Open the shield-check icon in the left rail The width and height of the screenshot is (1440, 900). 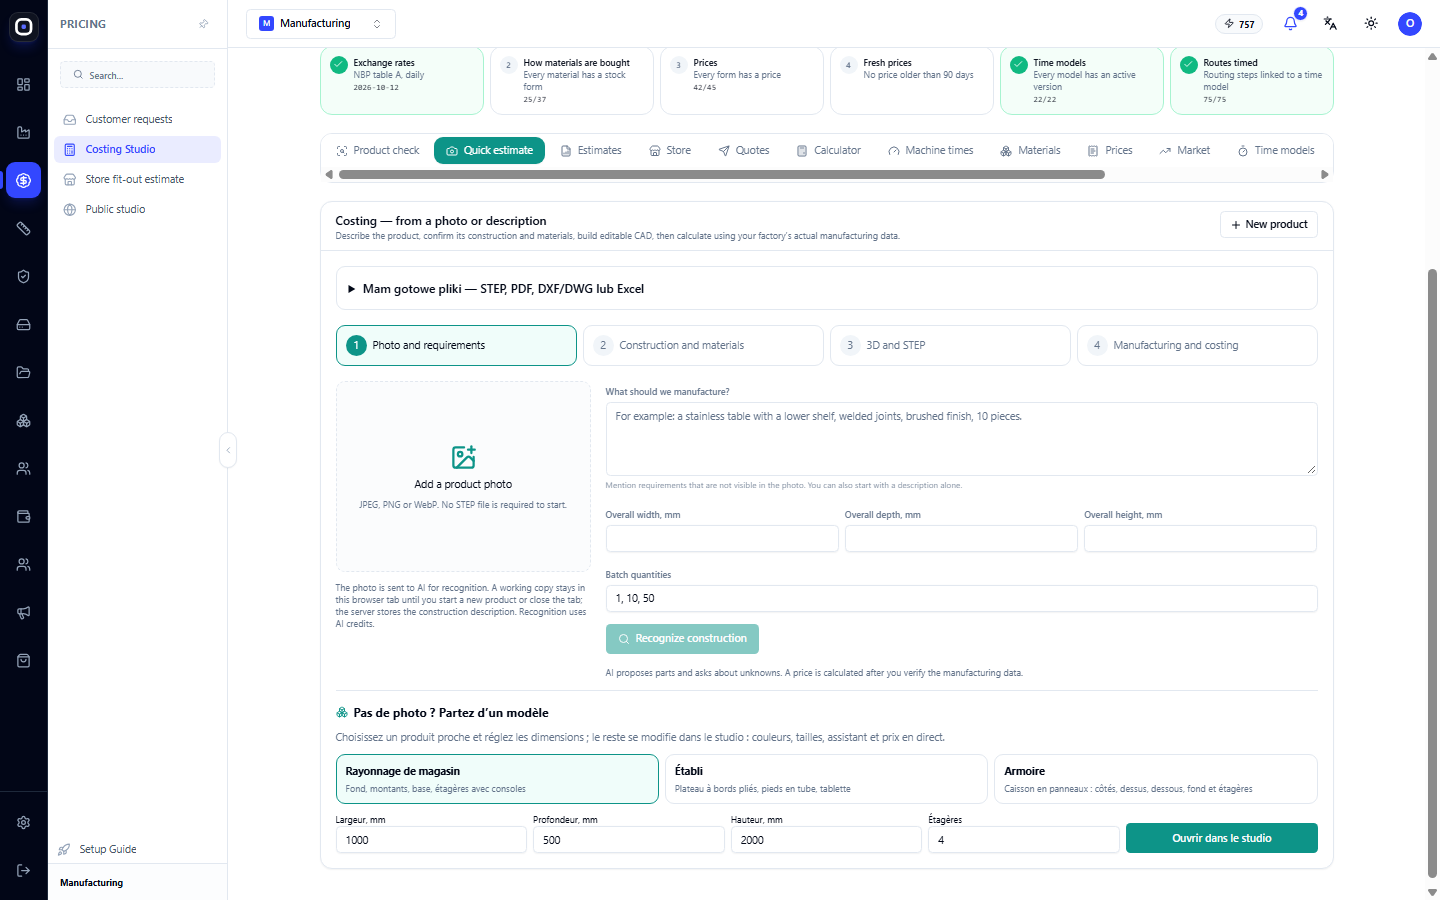click(24, 277)
